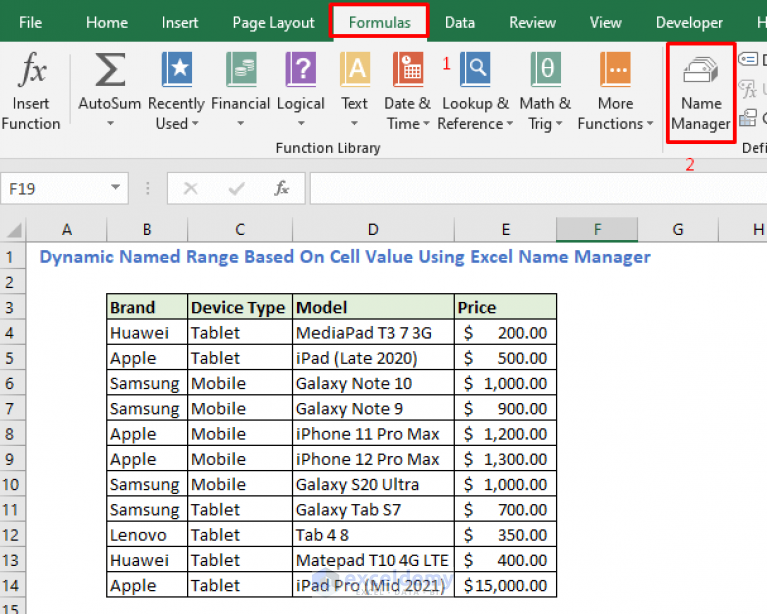Click the 'Price' header cell
767x614 pixels.
(506, 307)
